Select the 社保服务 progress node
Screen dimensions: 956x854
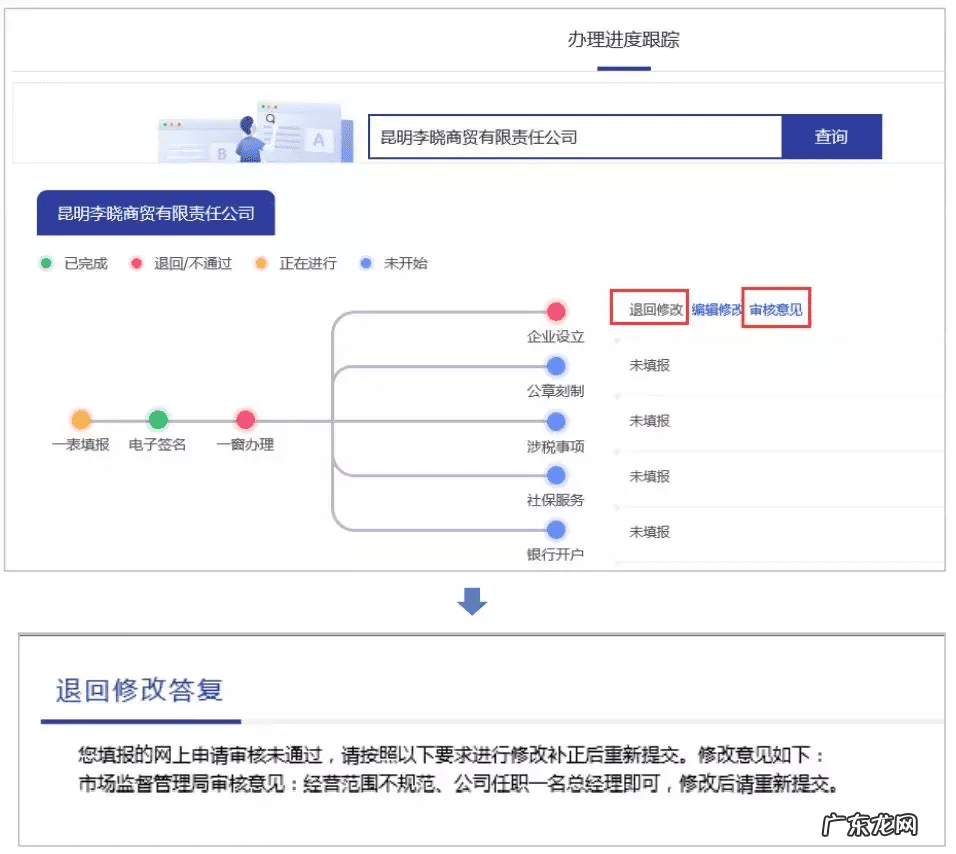click(556, 476)
